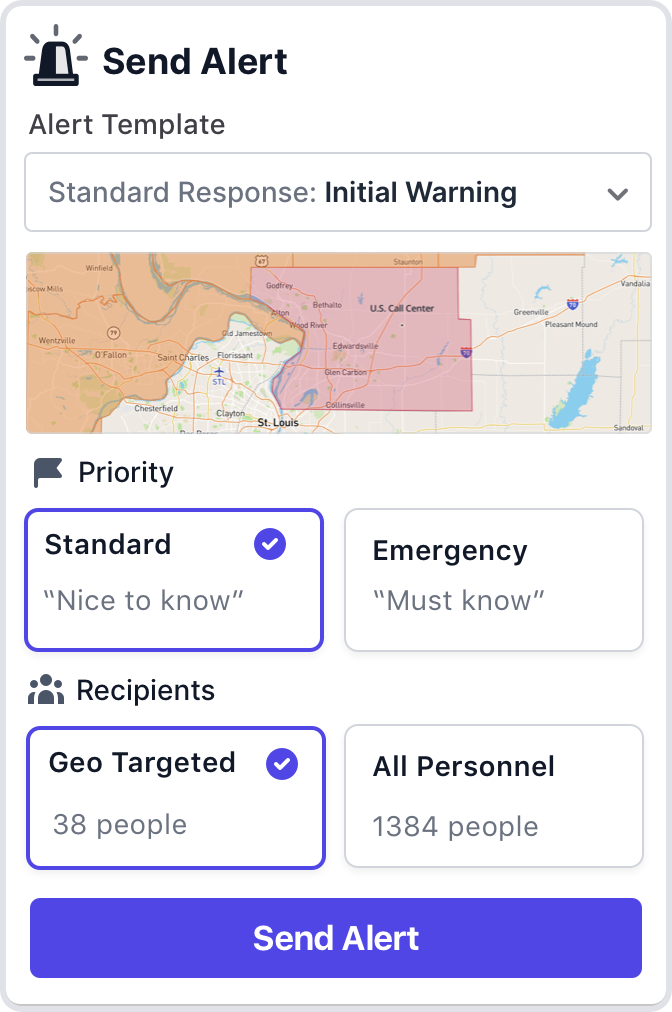Click St. Louis label on the map
Screen dimensions: 672x1012
277,423
